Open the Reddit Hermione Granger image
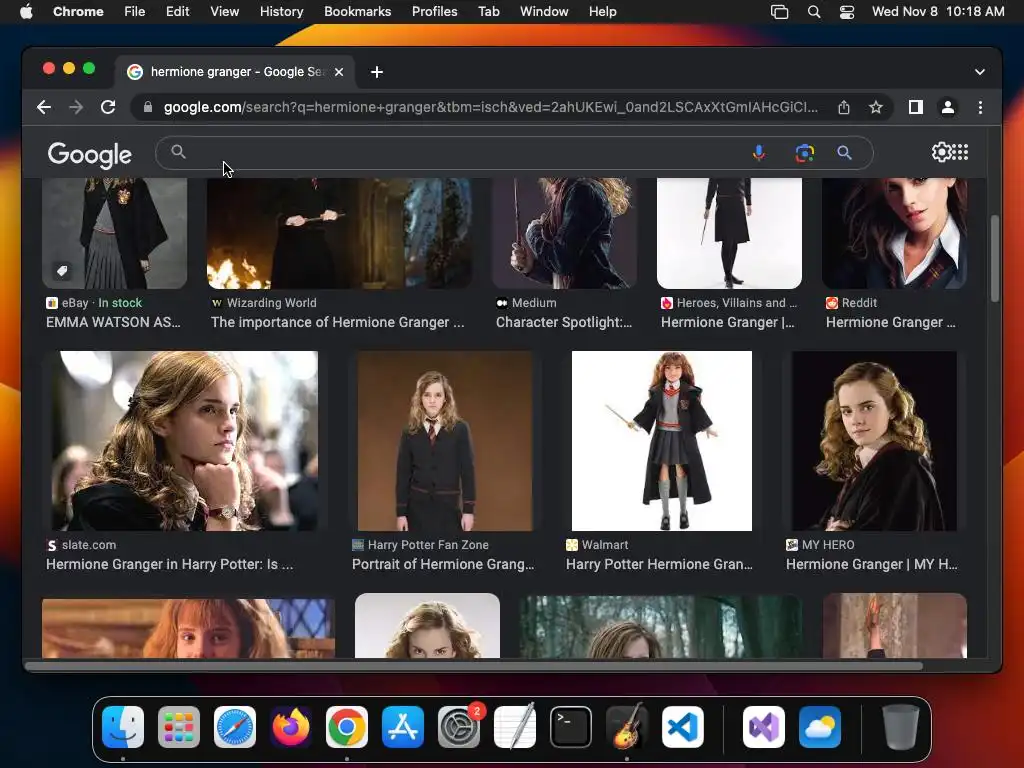1024x768 pixels. (895, 234)
